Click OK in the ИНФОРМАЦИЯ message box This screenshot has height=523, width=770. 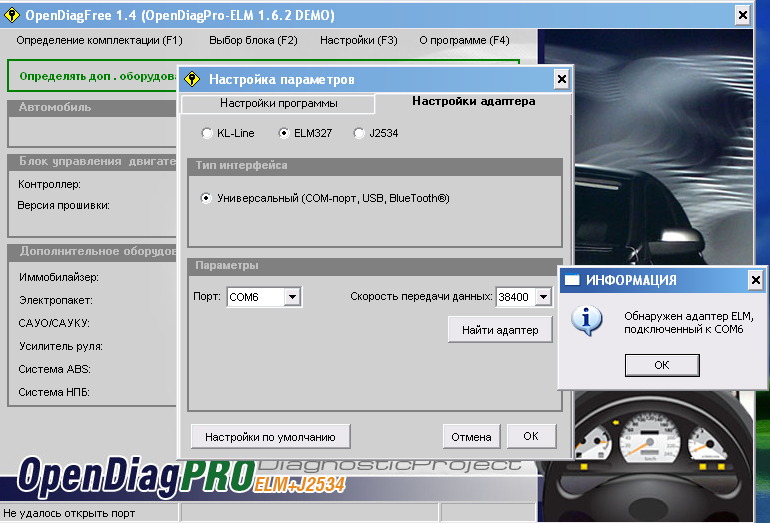tap(661, 365)
